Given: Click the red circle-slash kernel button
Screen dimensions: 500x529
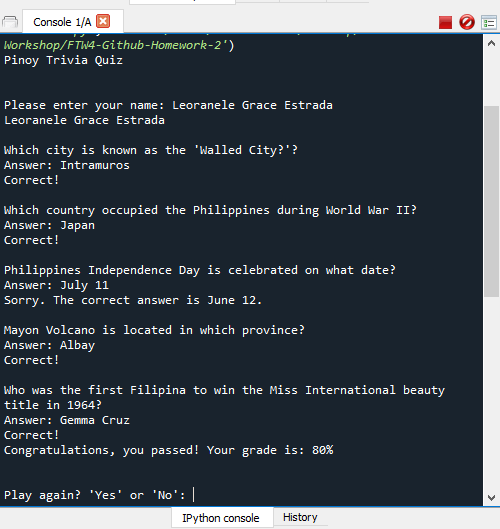Looking at the screenshot, I should (x=467, y=23).
